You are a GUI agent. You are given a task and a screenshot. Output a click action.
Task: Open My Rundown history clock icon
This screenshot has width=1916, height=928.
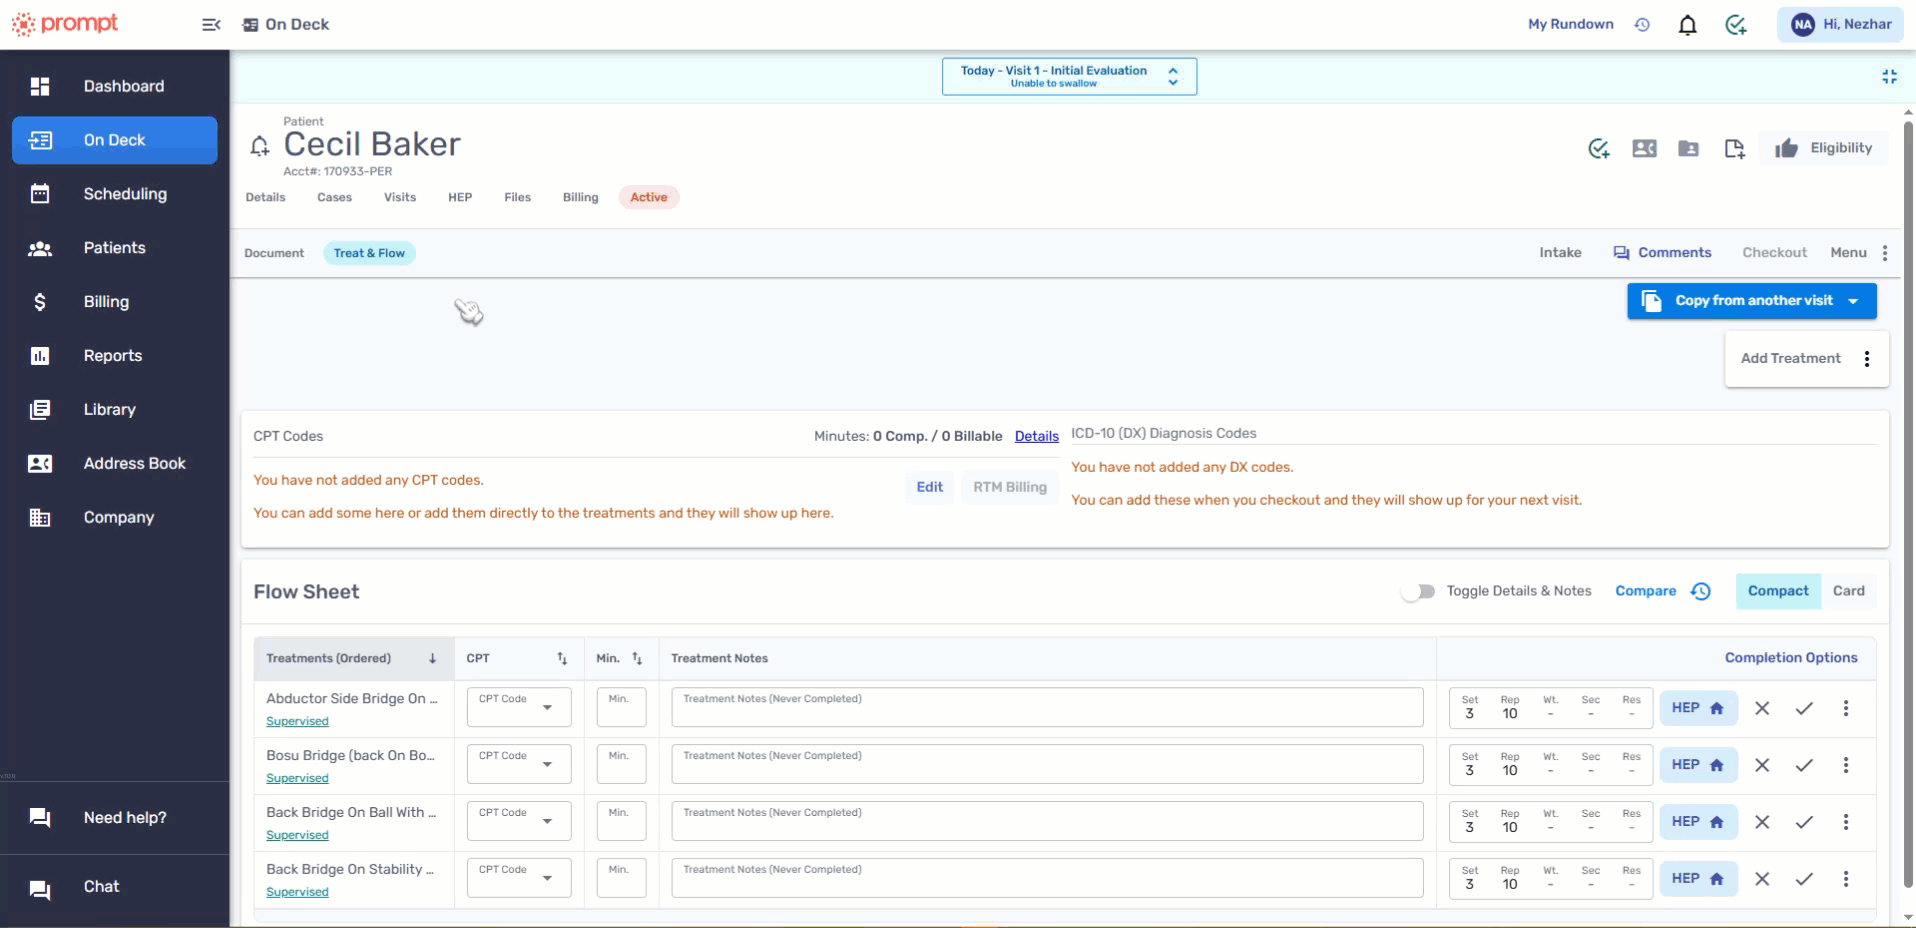point(1642,25)
